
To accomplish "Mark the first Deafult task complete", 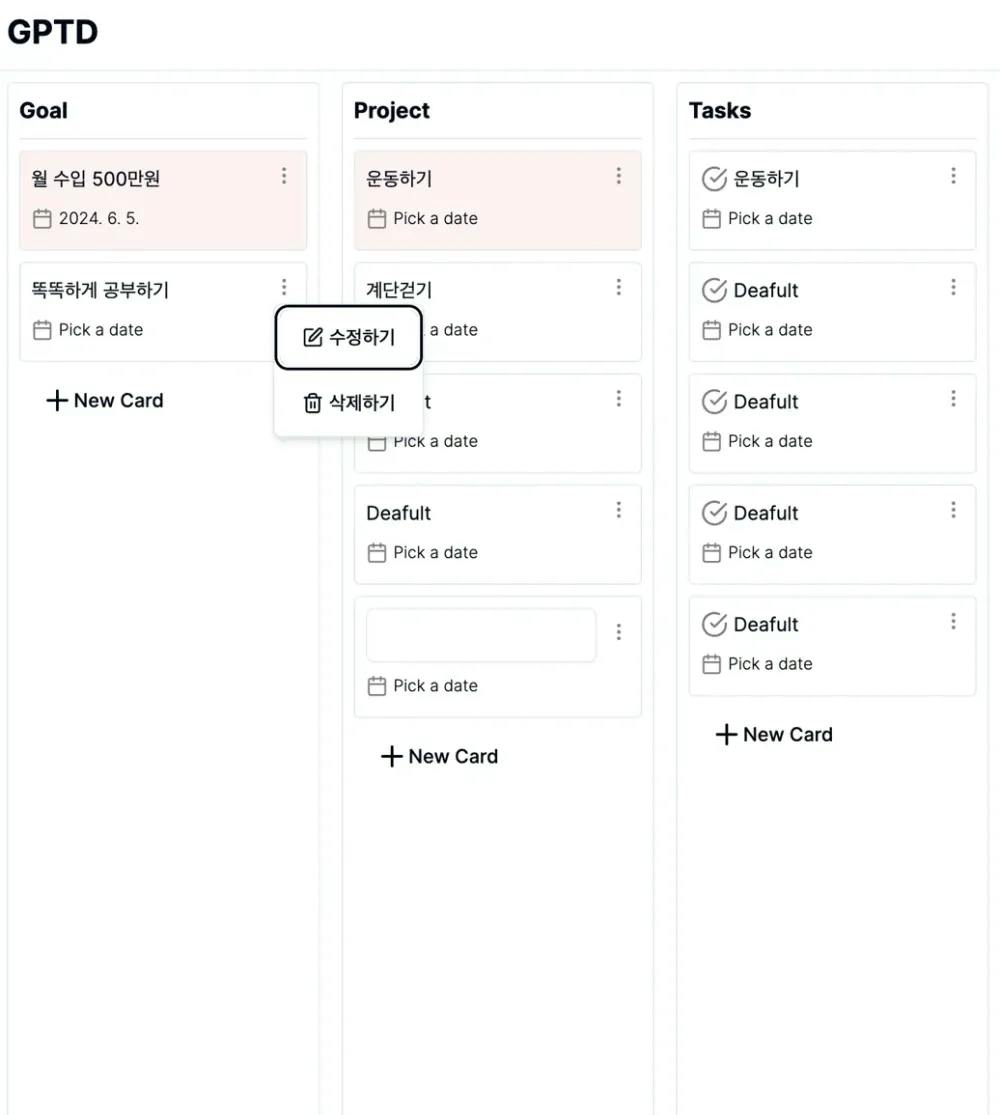I will (x=714, y=291).
